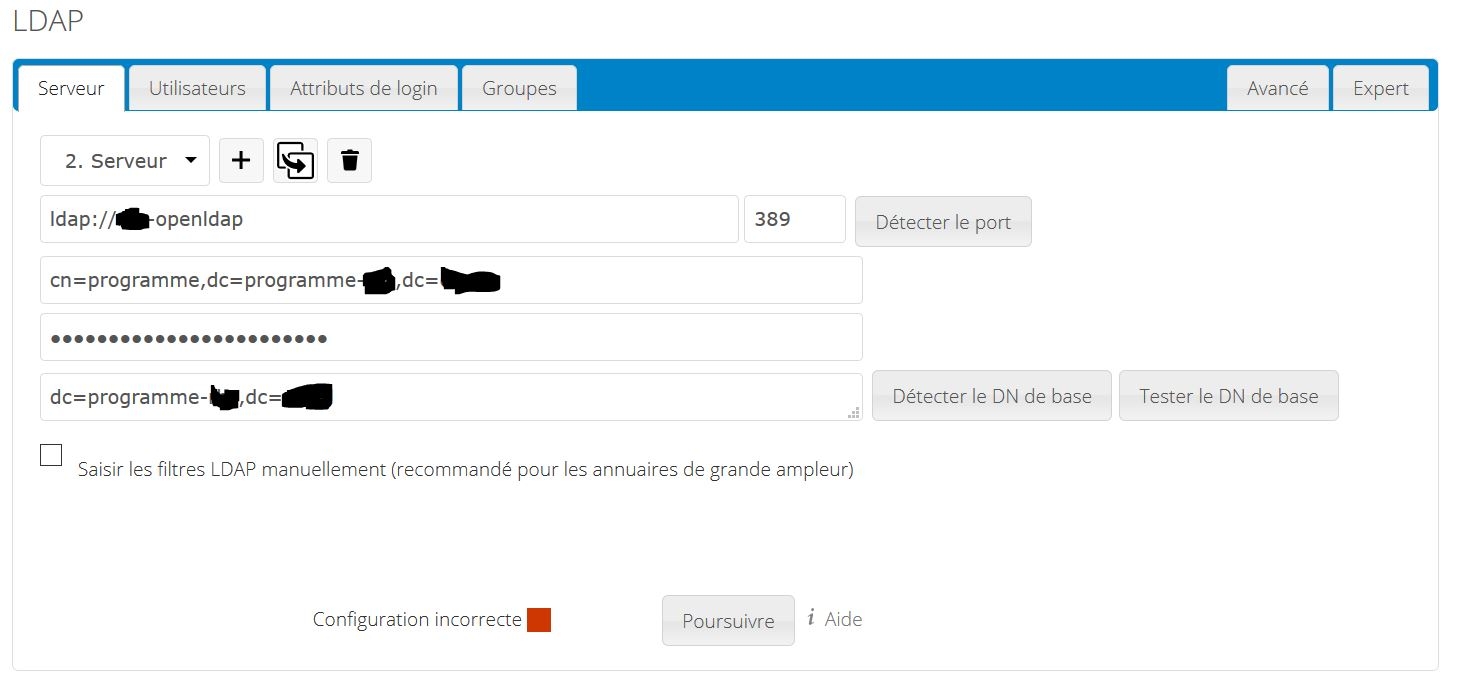Open the Attributs de login tab

[x=364, y=88]
